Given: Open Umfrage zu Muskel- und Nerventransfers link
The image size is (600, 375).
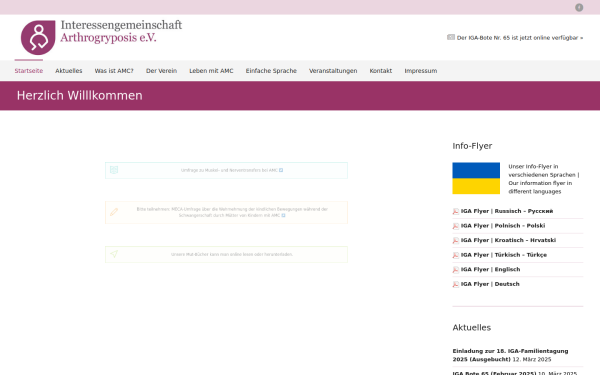Looking at the screenshot, I should click(x=229, y=170).
